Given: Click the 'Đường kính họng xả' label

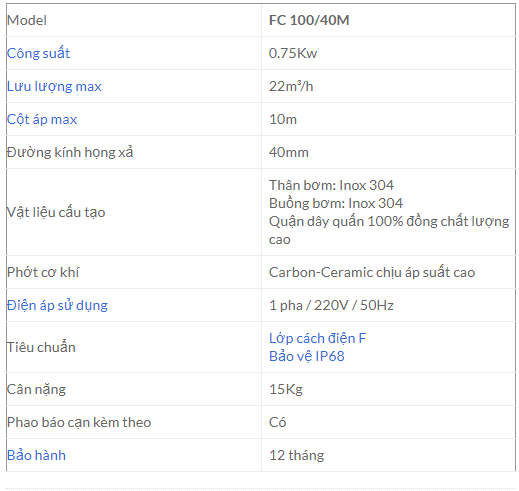Looking at the screenshot, I should coord(70,152).
